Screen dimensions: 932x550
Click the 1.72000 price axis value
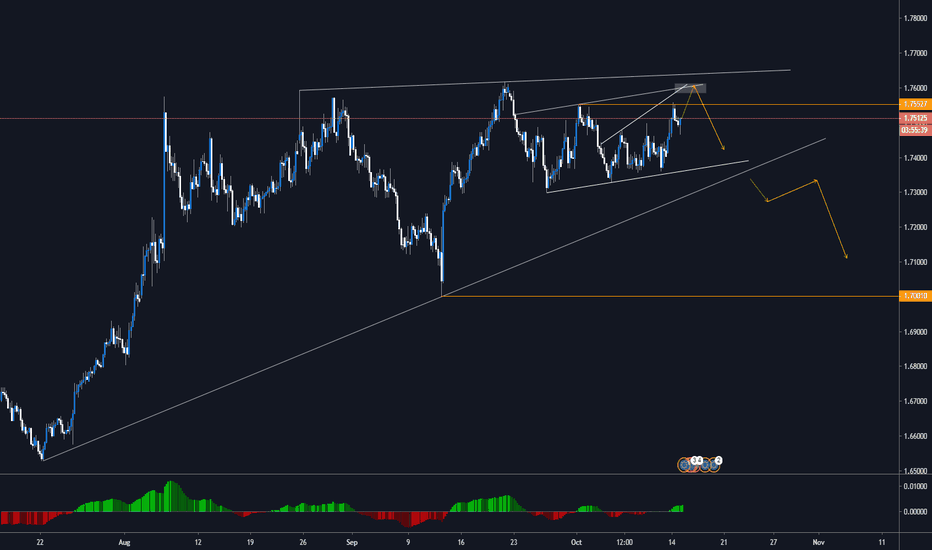click(x=915, y=227)
